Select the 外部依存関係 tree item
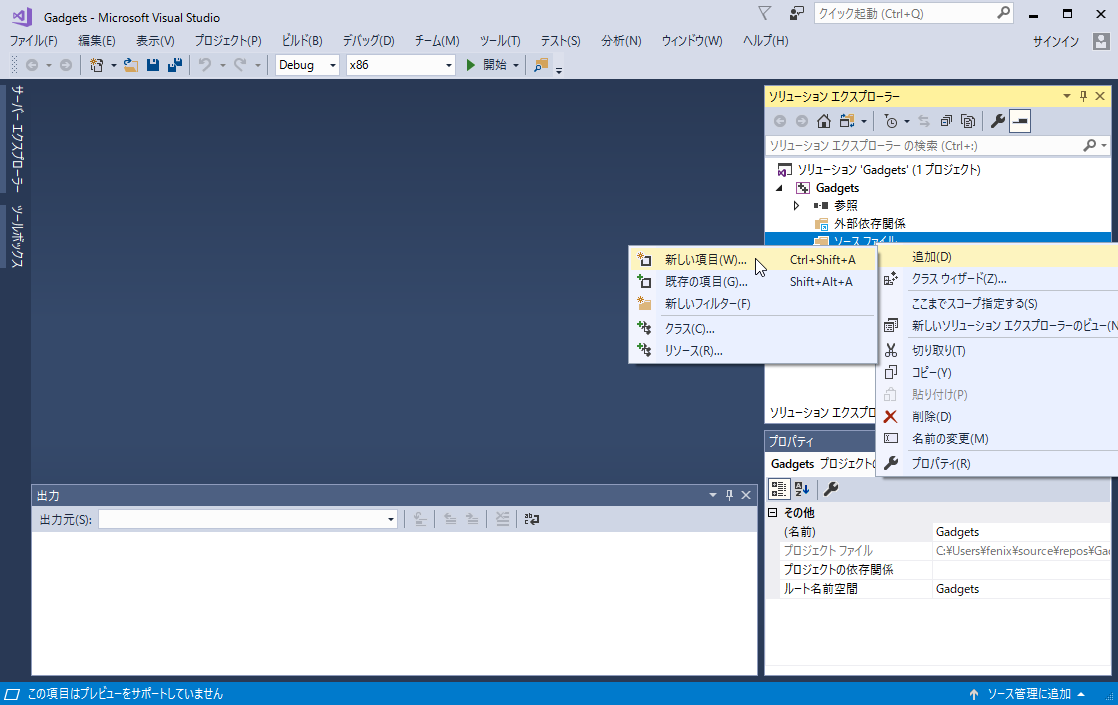Viewport: 1118px width, 705px height. pos(869,223)
